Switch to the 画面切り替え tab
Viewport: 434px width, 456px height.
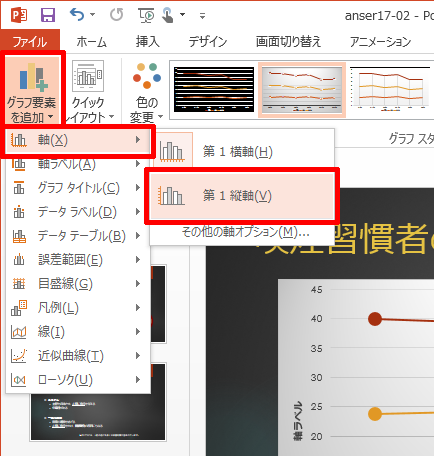(x=288, y=42)
